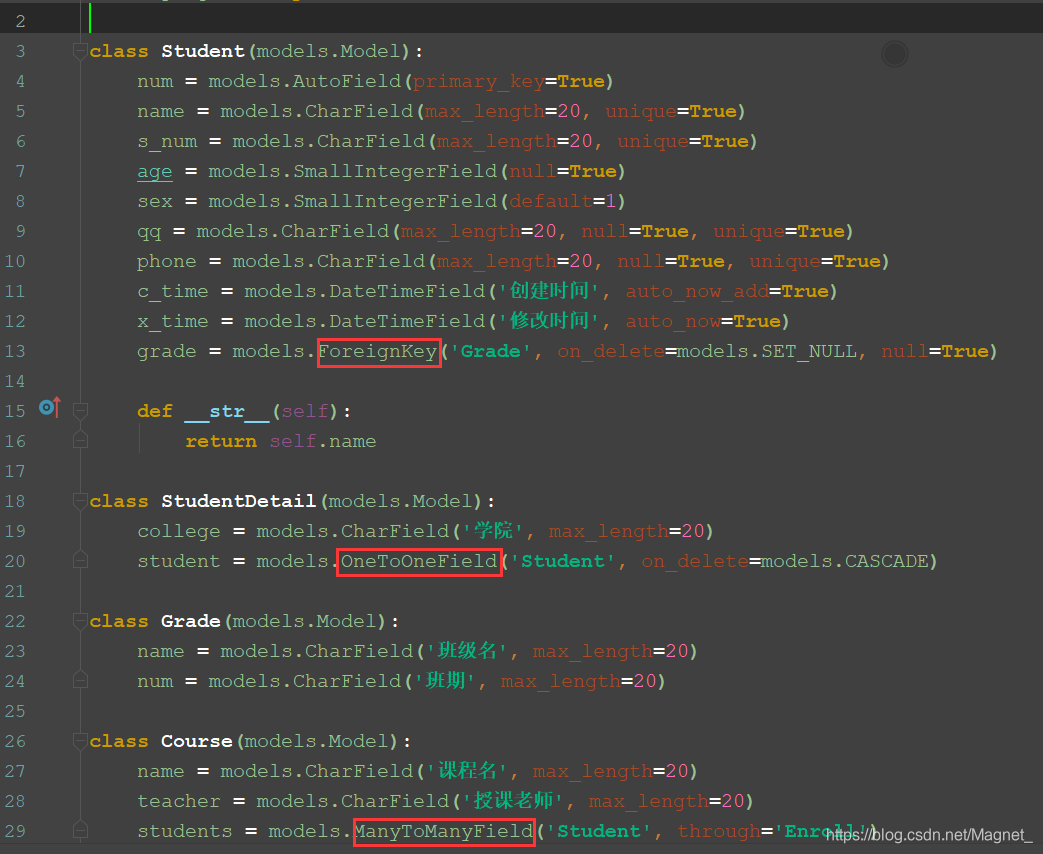Click the sex variable name

(154, 202)
